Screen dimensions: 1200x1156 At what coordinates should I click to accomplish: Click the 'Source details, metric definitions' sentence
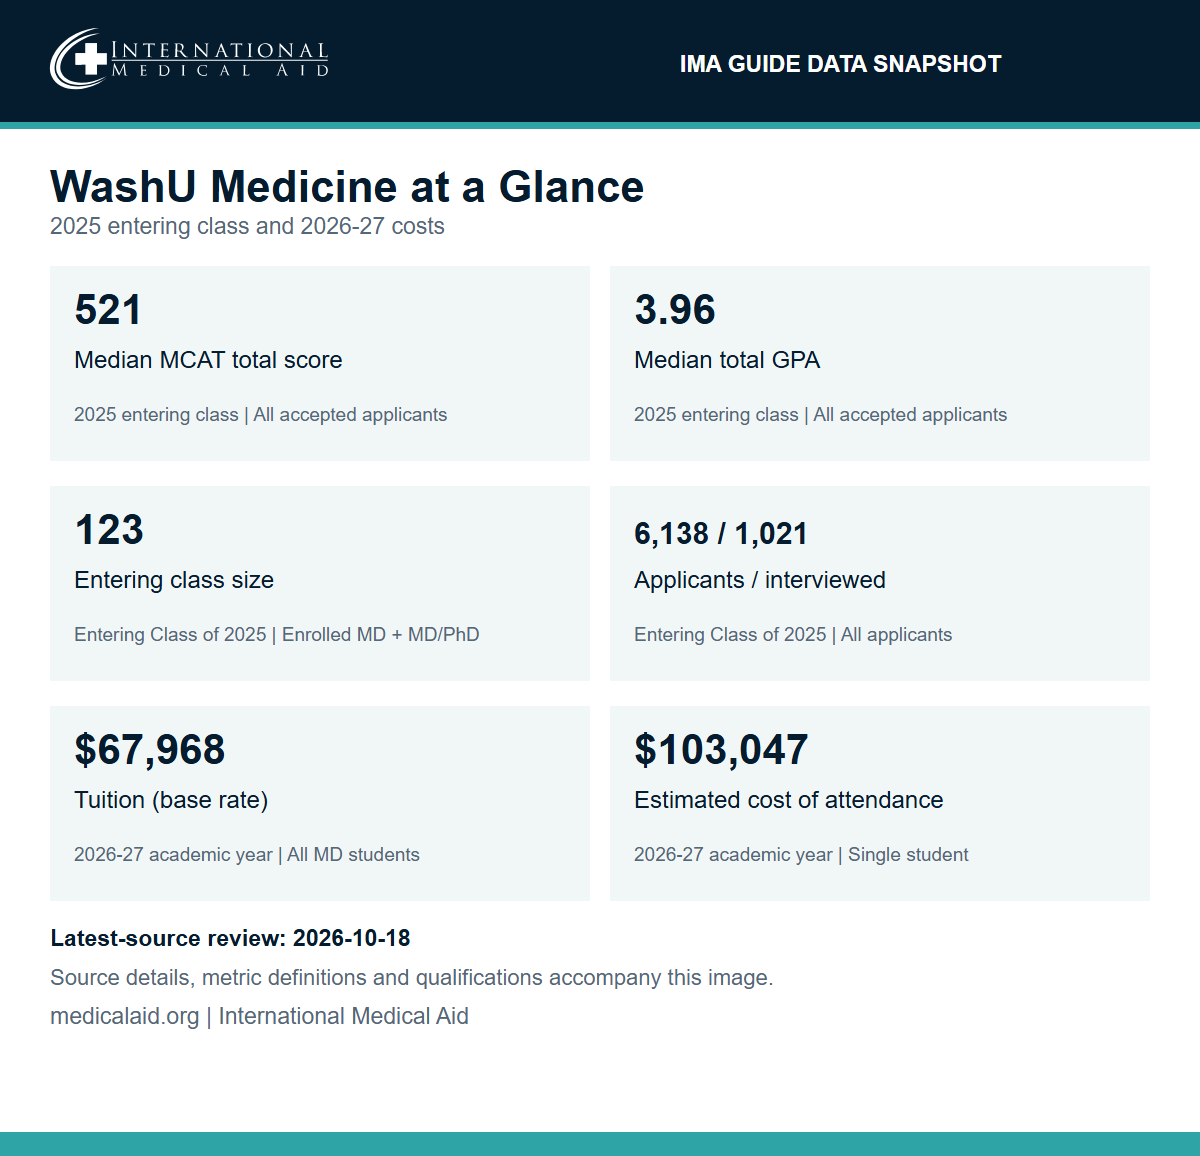click(x=412, y=978)
